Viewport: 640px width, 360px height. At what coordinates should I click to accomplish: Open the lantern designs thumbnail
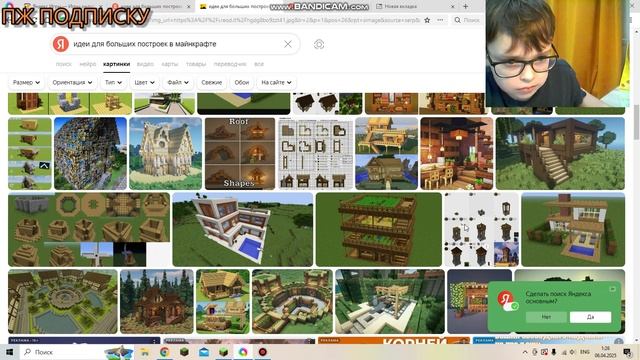click(x=481, y=229)
